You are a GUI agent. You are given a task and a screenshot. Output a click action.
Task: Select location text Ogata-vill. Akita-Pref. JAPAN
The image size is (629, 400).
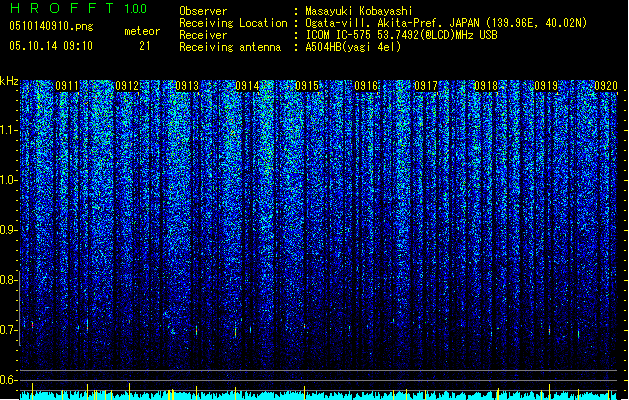(393, 23)
